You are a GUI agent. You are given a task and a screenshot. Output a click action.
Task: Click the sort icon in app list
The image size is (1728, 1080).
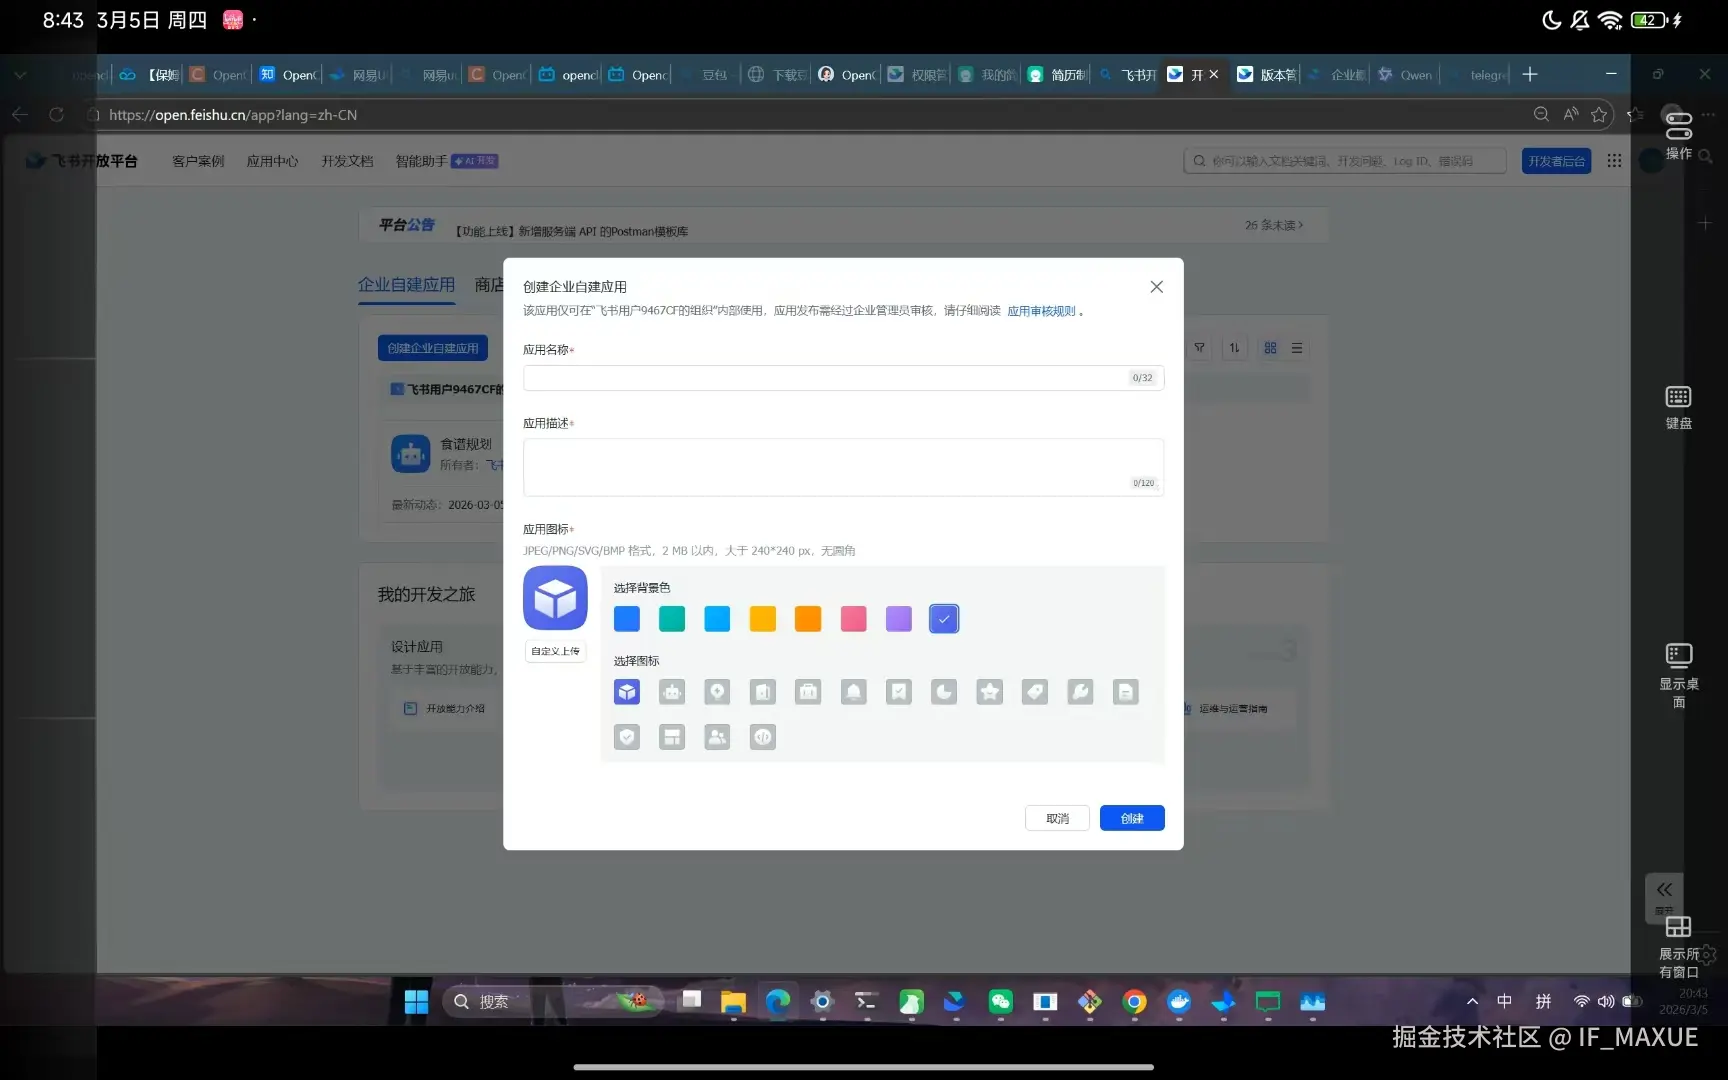[1235, 348]
